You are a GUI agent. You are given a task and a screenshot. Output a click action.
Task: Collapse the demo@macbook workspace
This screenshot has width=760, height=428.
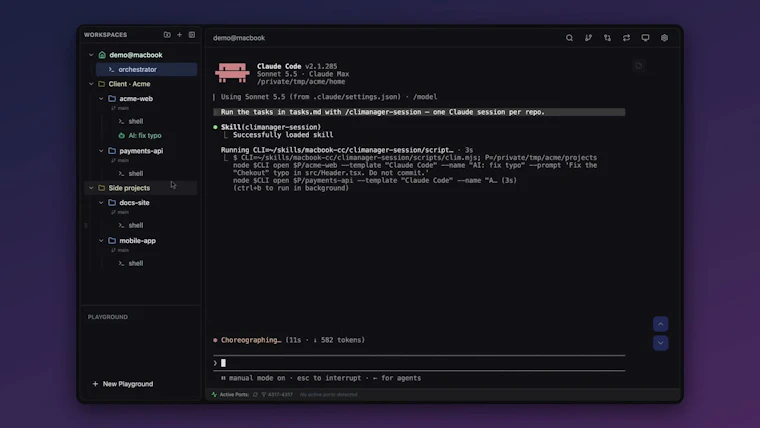(91, 55)
